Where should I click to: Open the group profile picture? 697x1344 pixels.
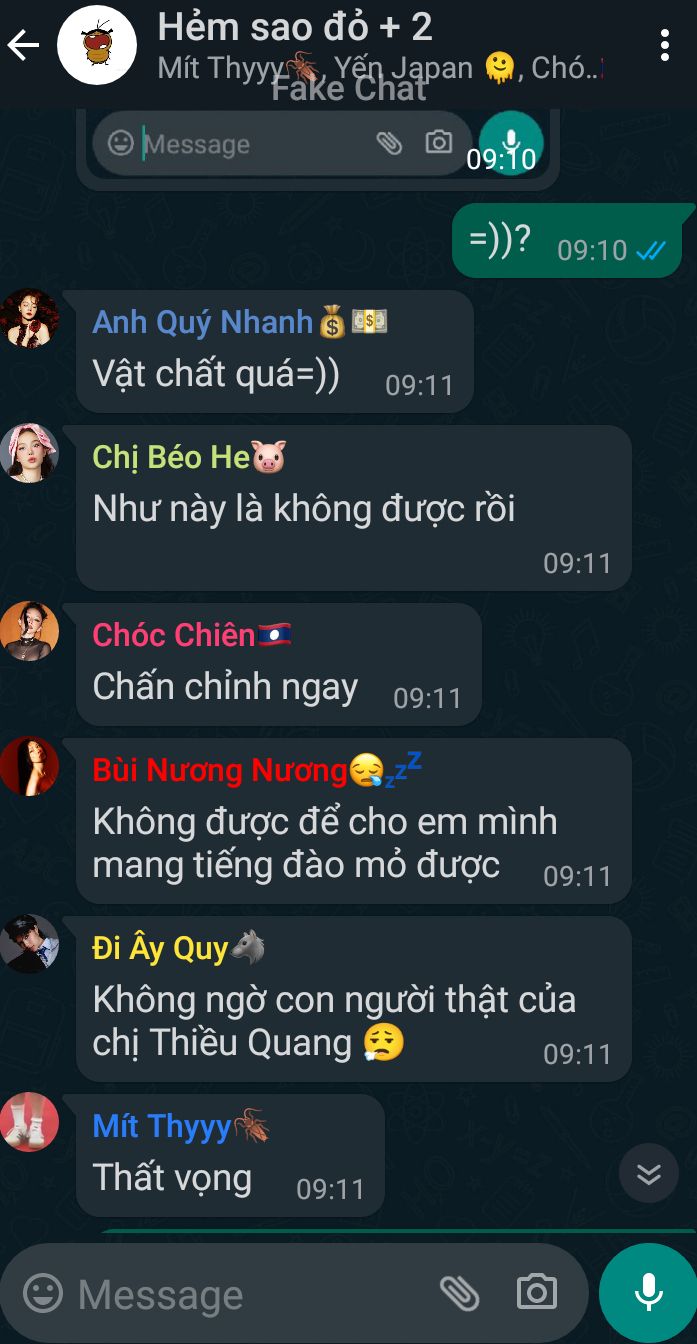coord(96,45)
